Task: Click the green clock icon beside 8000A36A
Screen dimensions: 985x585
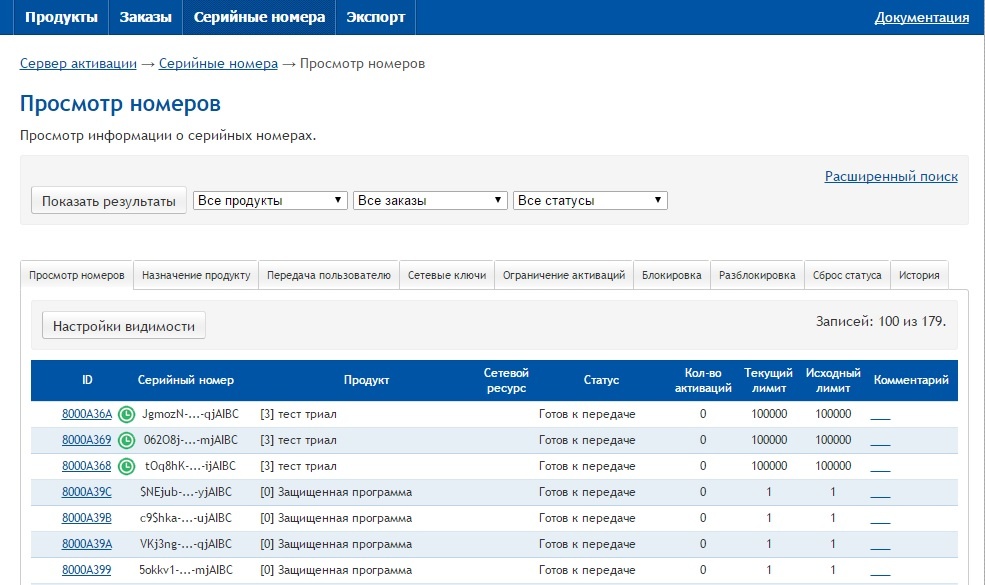Action: 126,414
